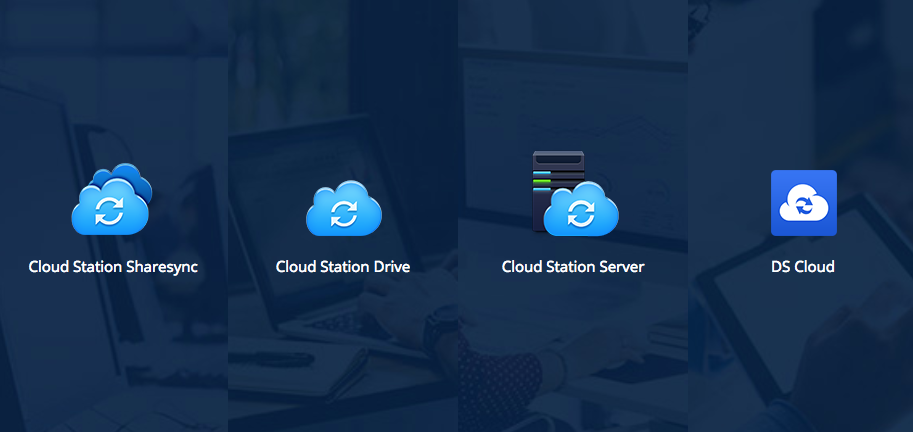Open the DS Cloud app icon
Screen dimensions: 913x432
coord(804,203)
